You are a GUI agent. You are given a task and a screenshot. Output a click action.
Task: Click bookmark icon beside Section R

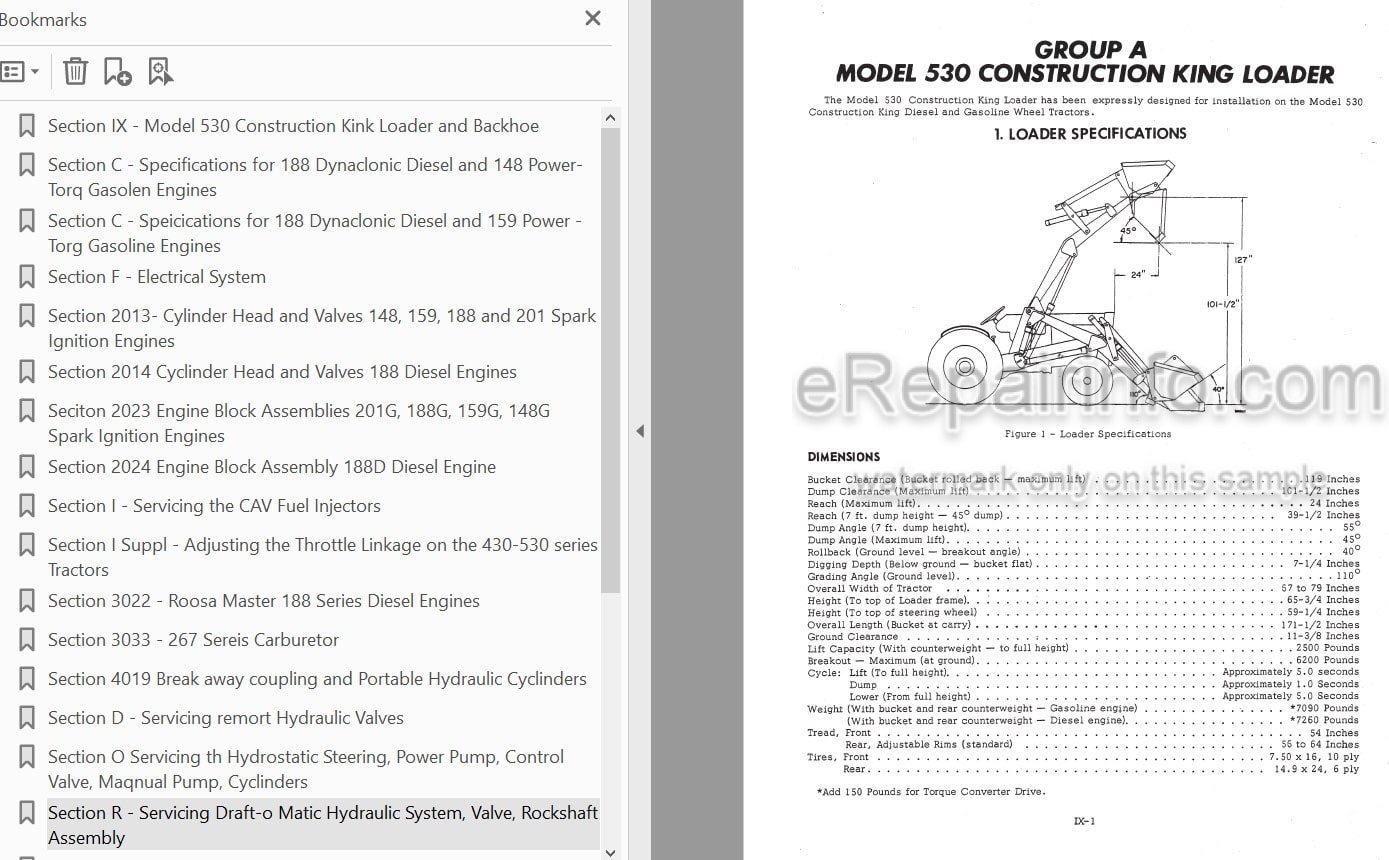click(x=27, y=813)
